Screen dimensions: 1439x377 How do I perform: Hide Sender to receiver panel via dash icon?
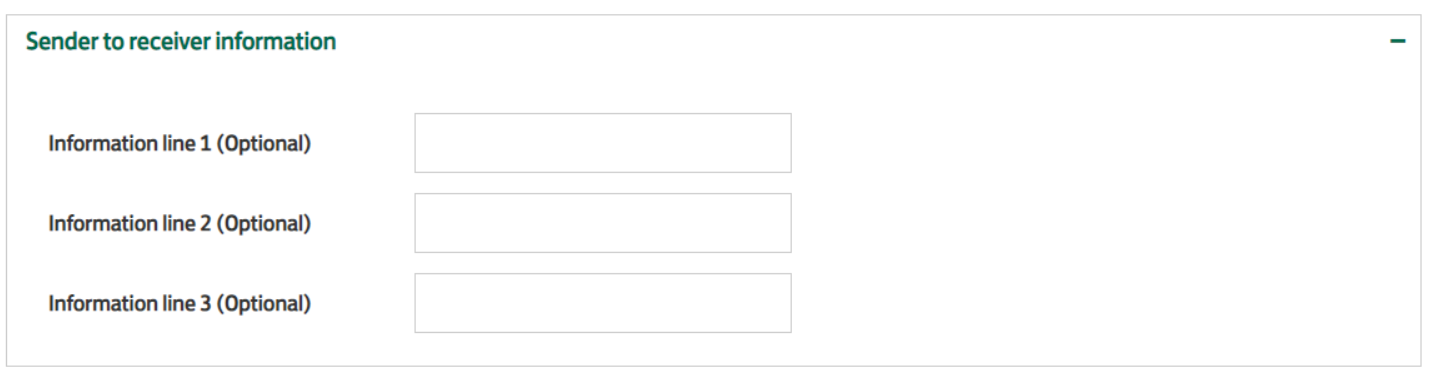click(1398, 42)
